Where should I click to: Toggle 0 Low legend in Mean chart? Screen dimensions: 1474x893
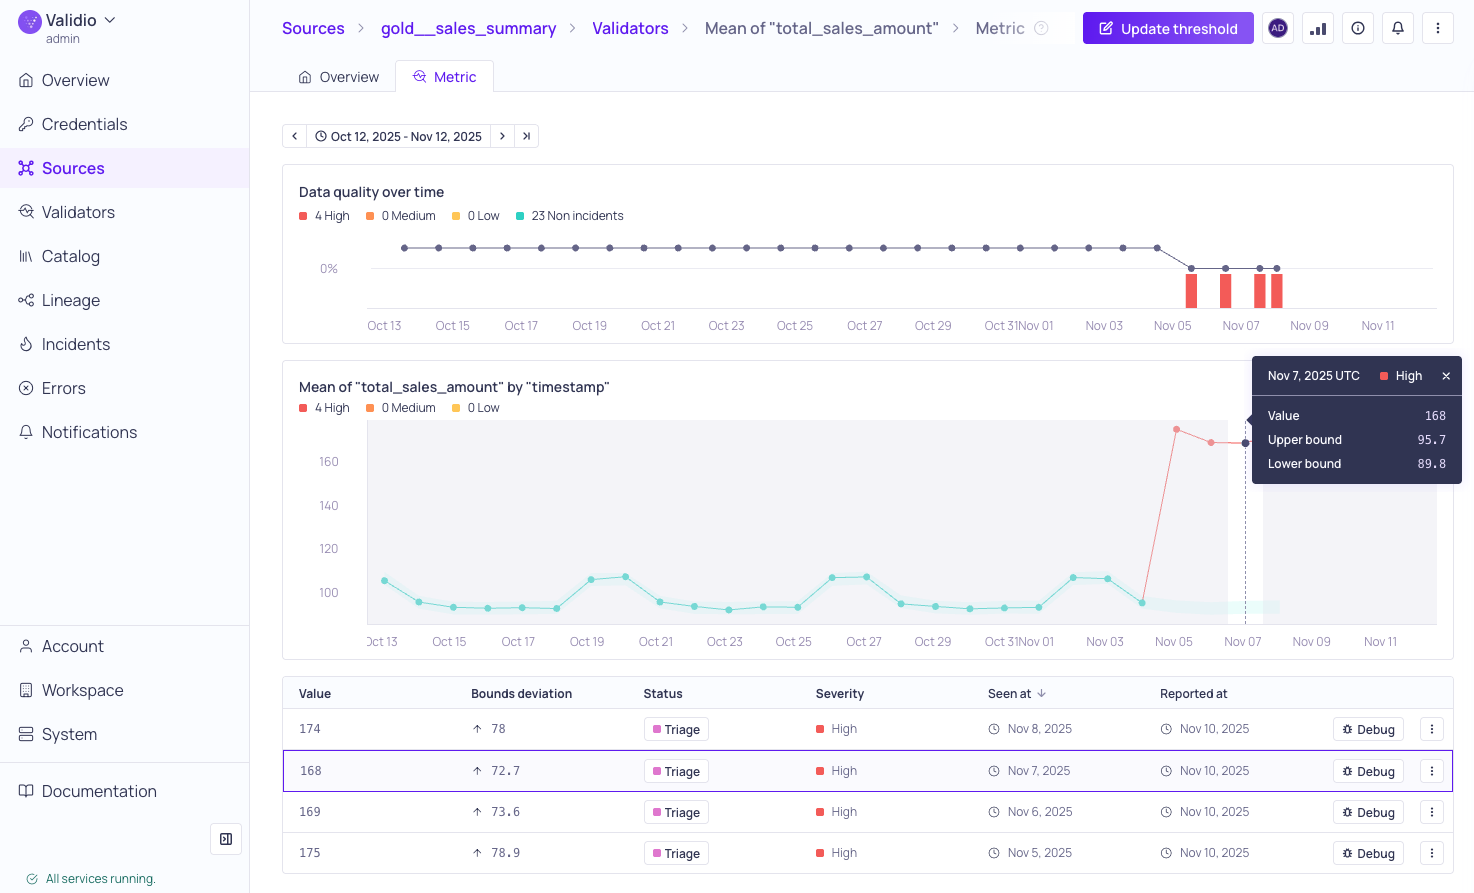(476, 408)
